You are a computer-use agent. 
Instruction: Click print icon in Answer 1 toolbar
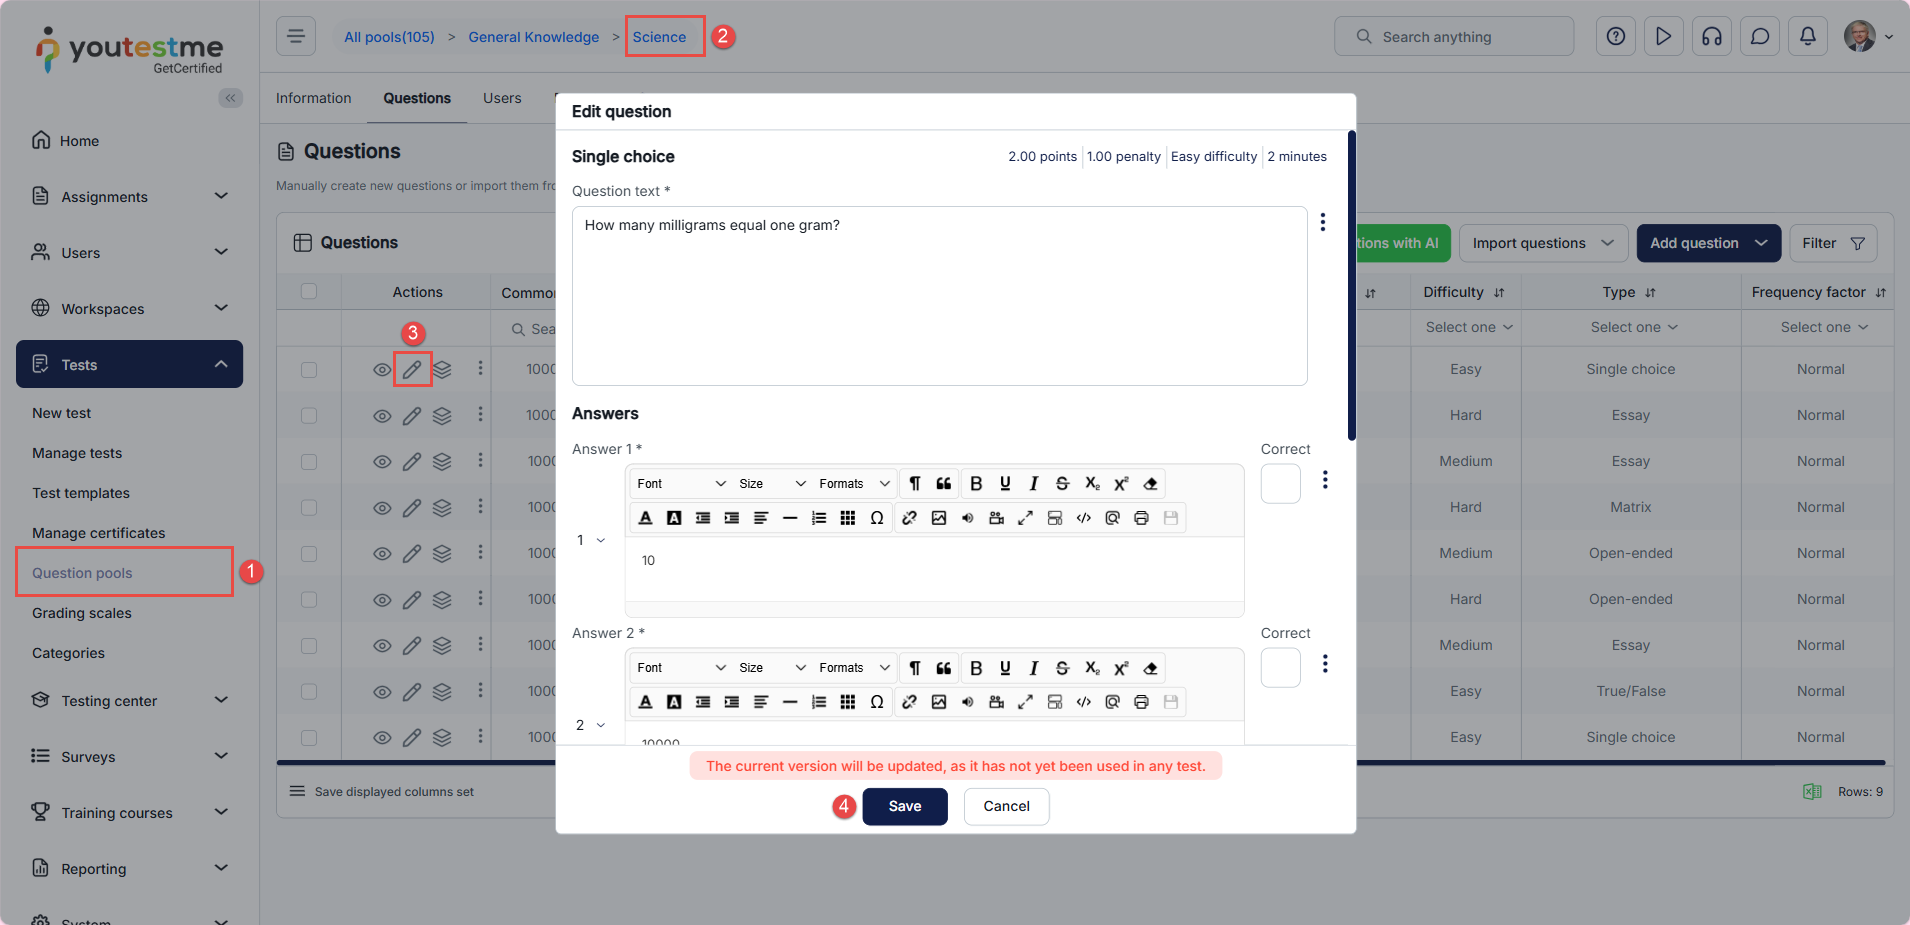tap(1141, 518)
